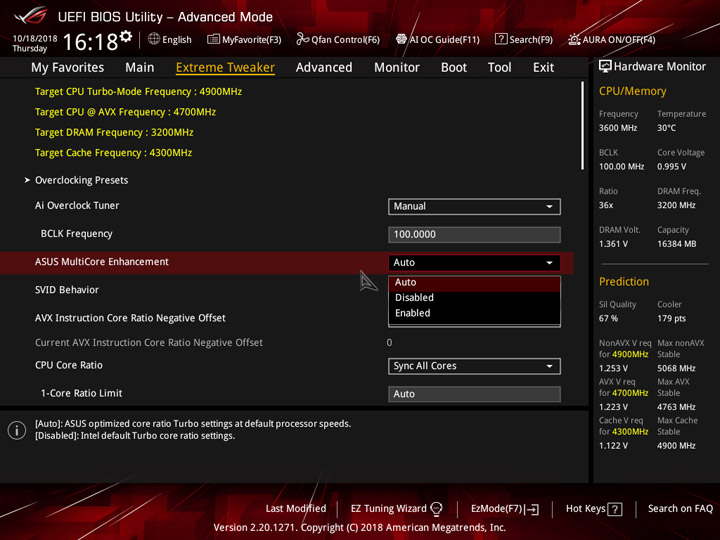Open Search on FAQ

(680, 509)
